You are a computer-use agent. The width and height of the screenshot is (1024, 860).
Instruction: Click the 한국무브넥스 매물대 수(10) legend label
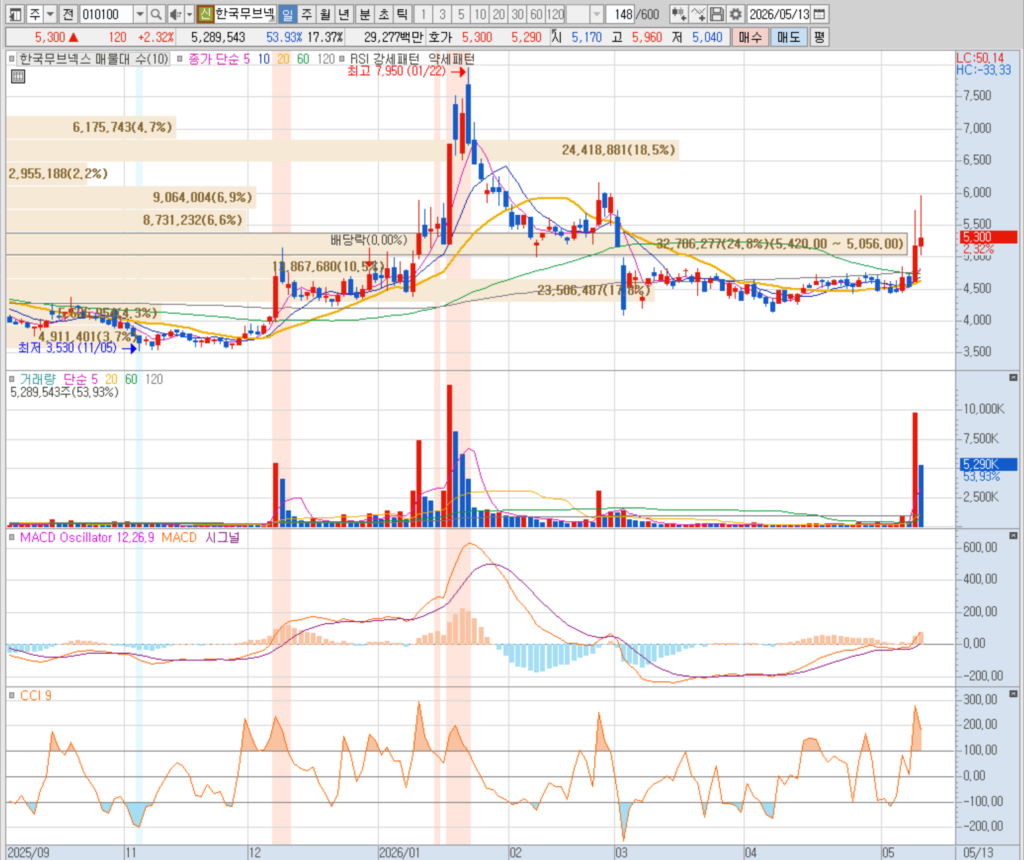click(93, 59)
